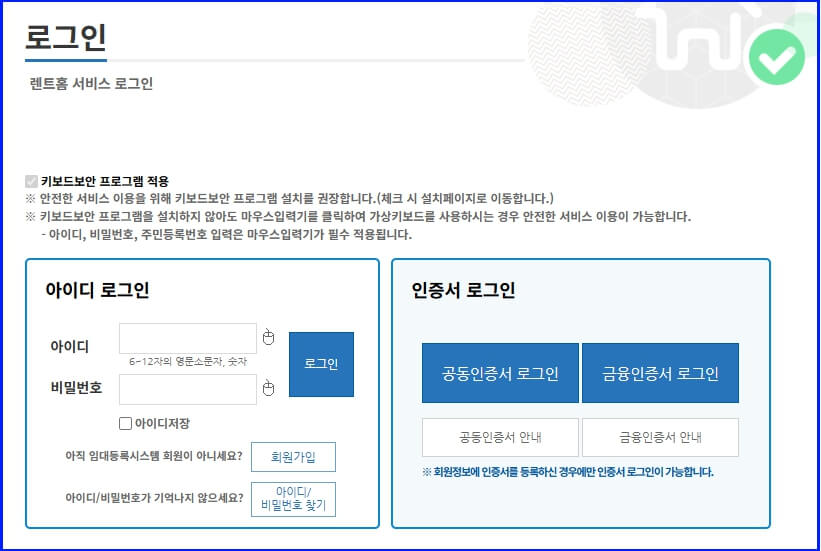Open mouse input pad beside 아이디 field

coord(268,337)
